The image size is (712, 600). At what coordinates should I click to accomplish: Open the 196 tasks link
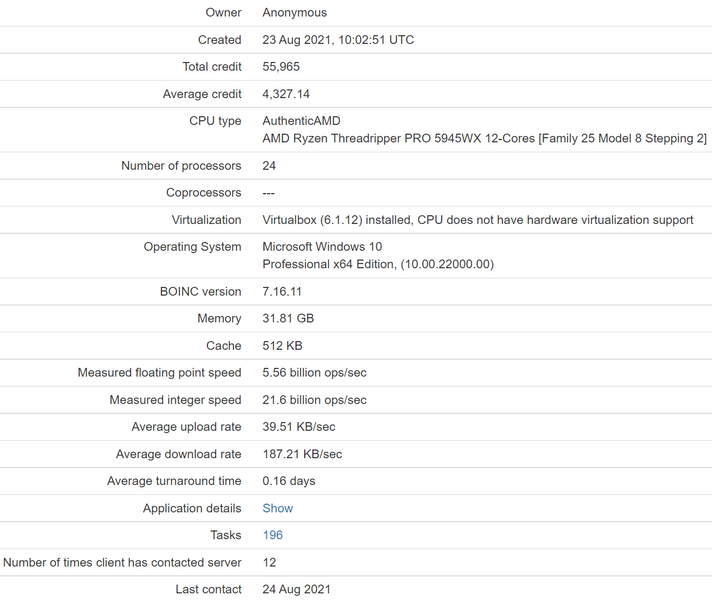coord(273,535)
